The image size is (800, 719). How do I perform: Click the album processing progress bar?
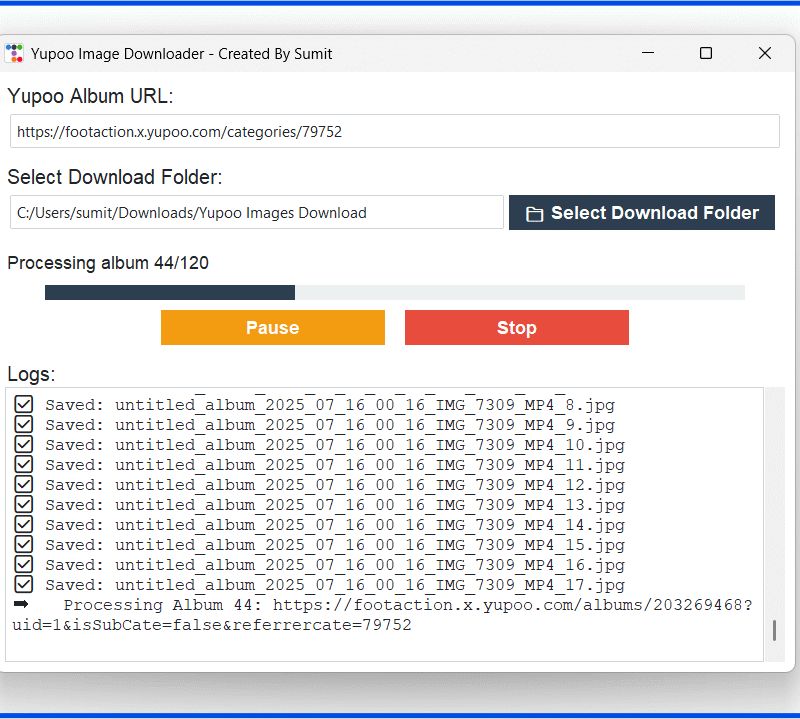click(x=394, y=292)
